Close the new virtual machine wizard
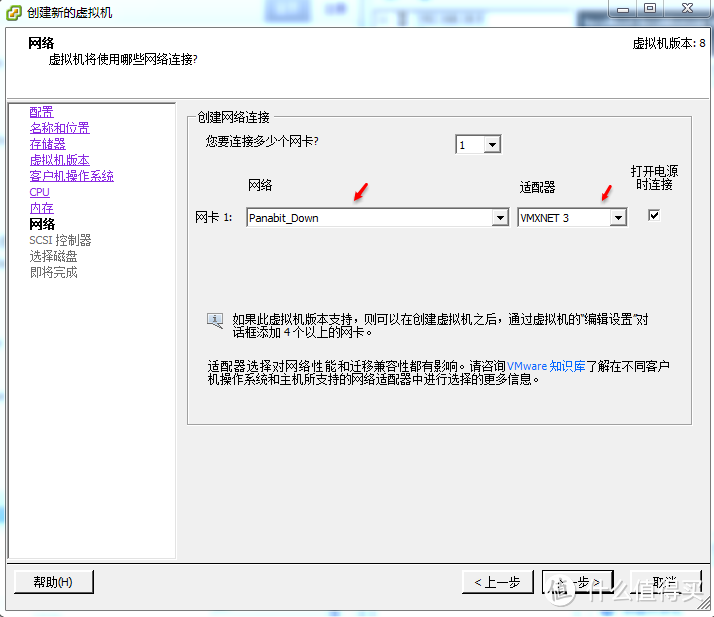The width and height of the screenshot is (714, 617). [x=688, y=8]
